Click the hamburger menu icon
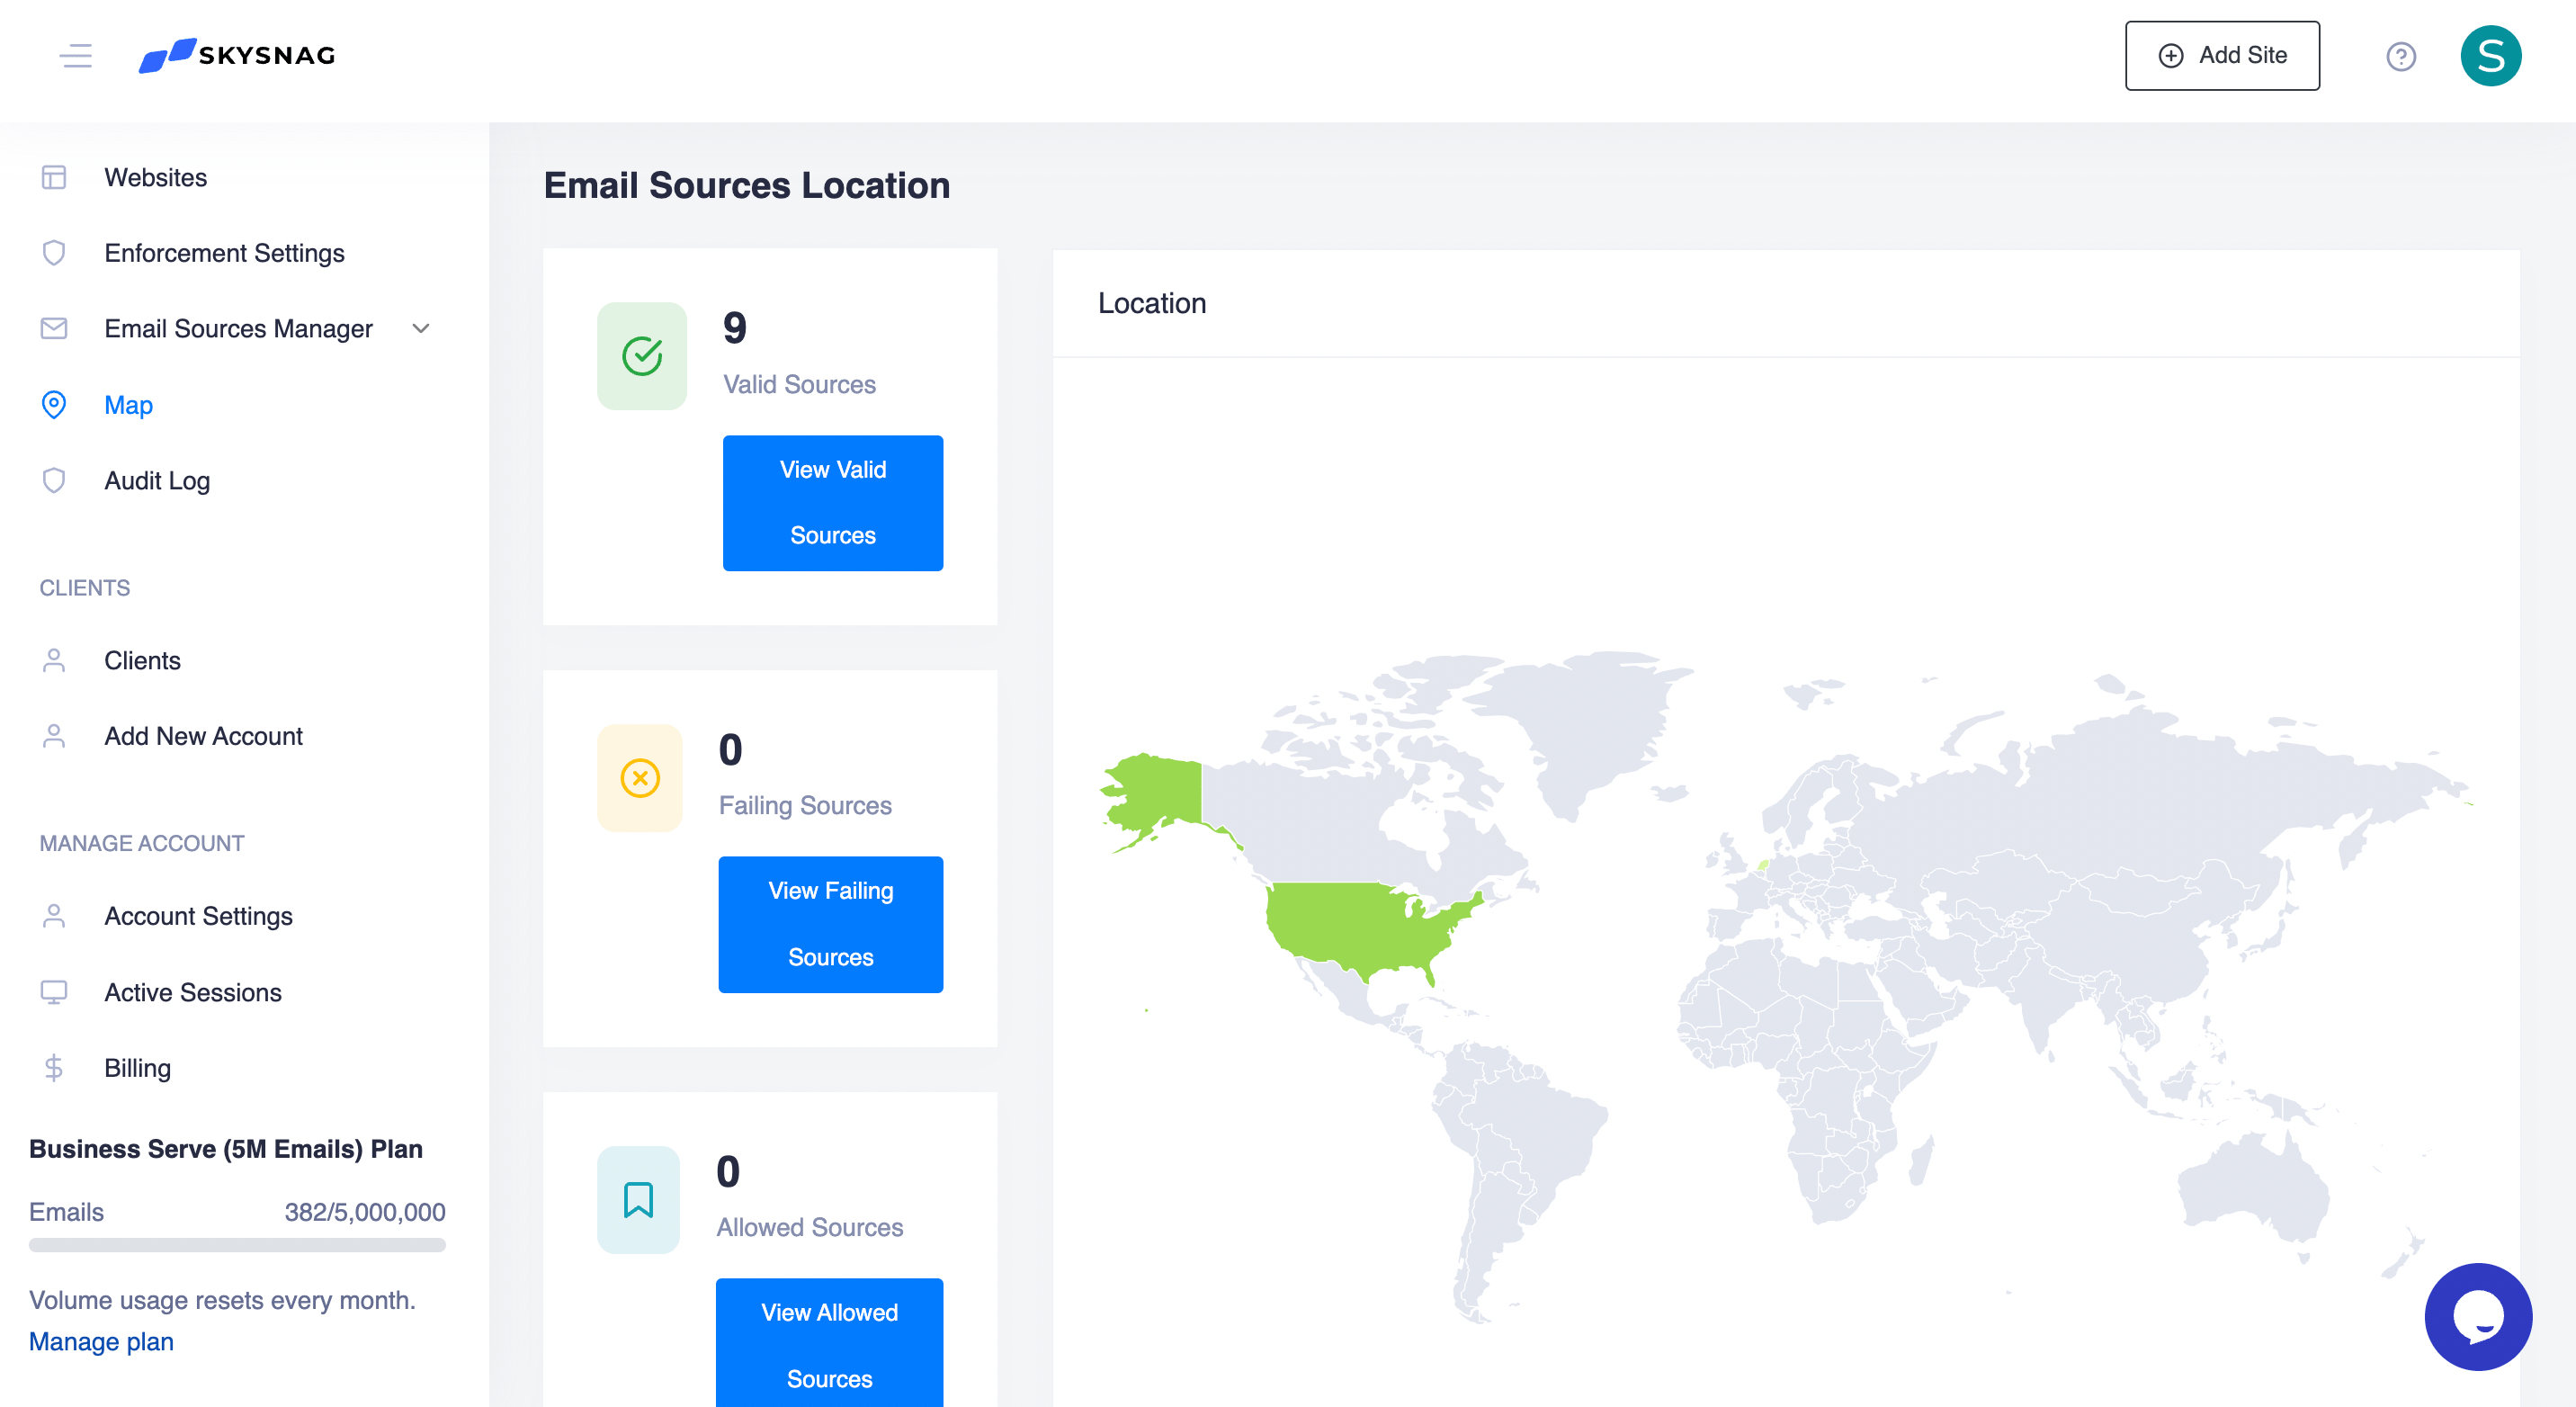Viewport: 2576px width, 1407px height. point(76,56)
